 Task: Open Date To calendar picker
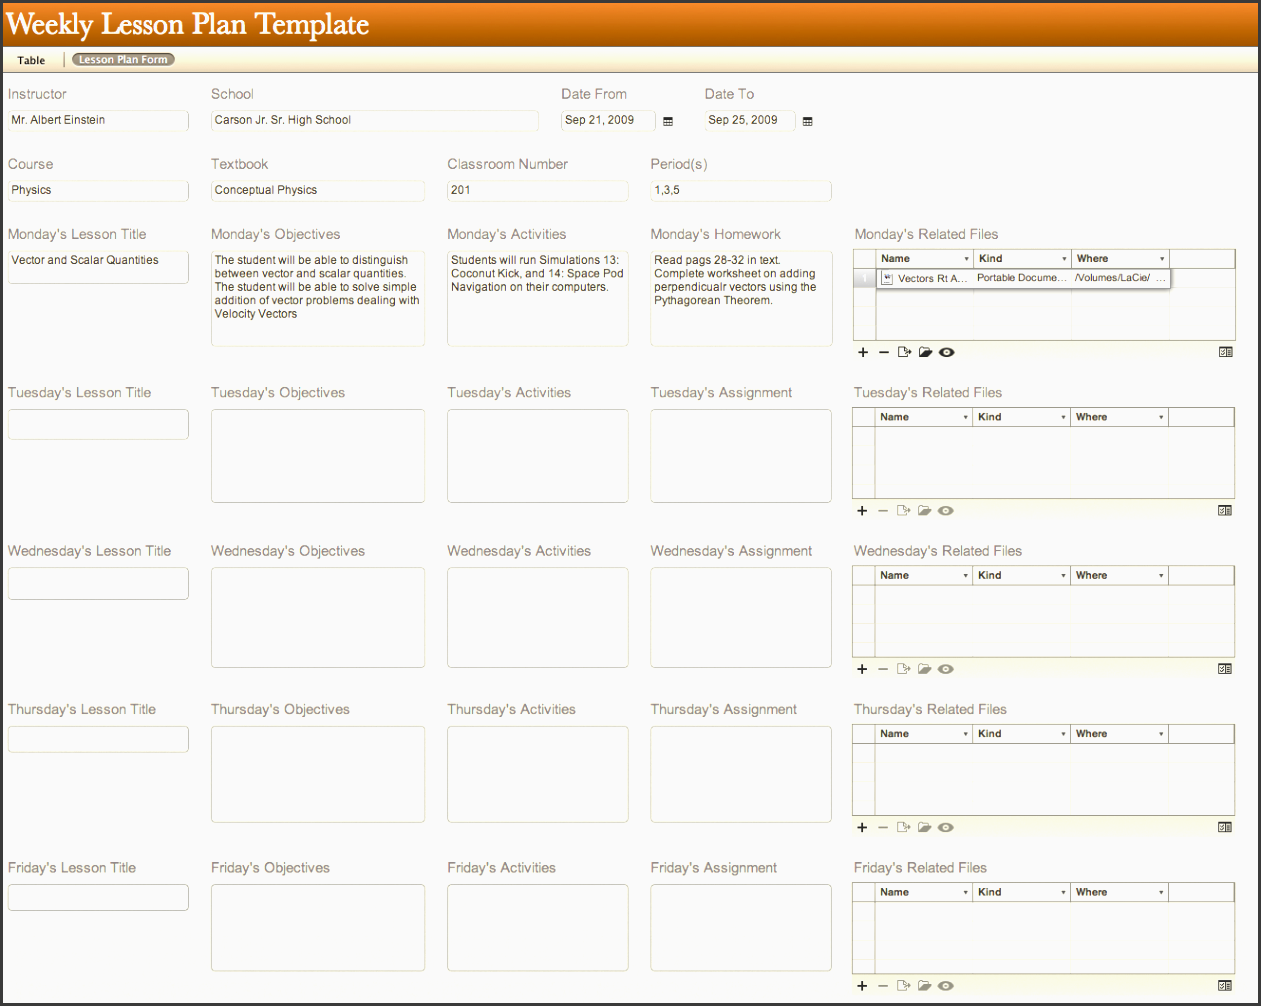[x=808, y=121]
